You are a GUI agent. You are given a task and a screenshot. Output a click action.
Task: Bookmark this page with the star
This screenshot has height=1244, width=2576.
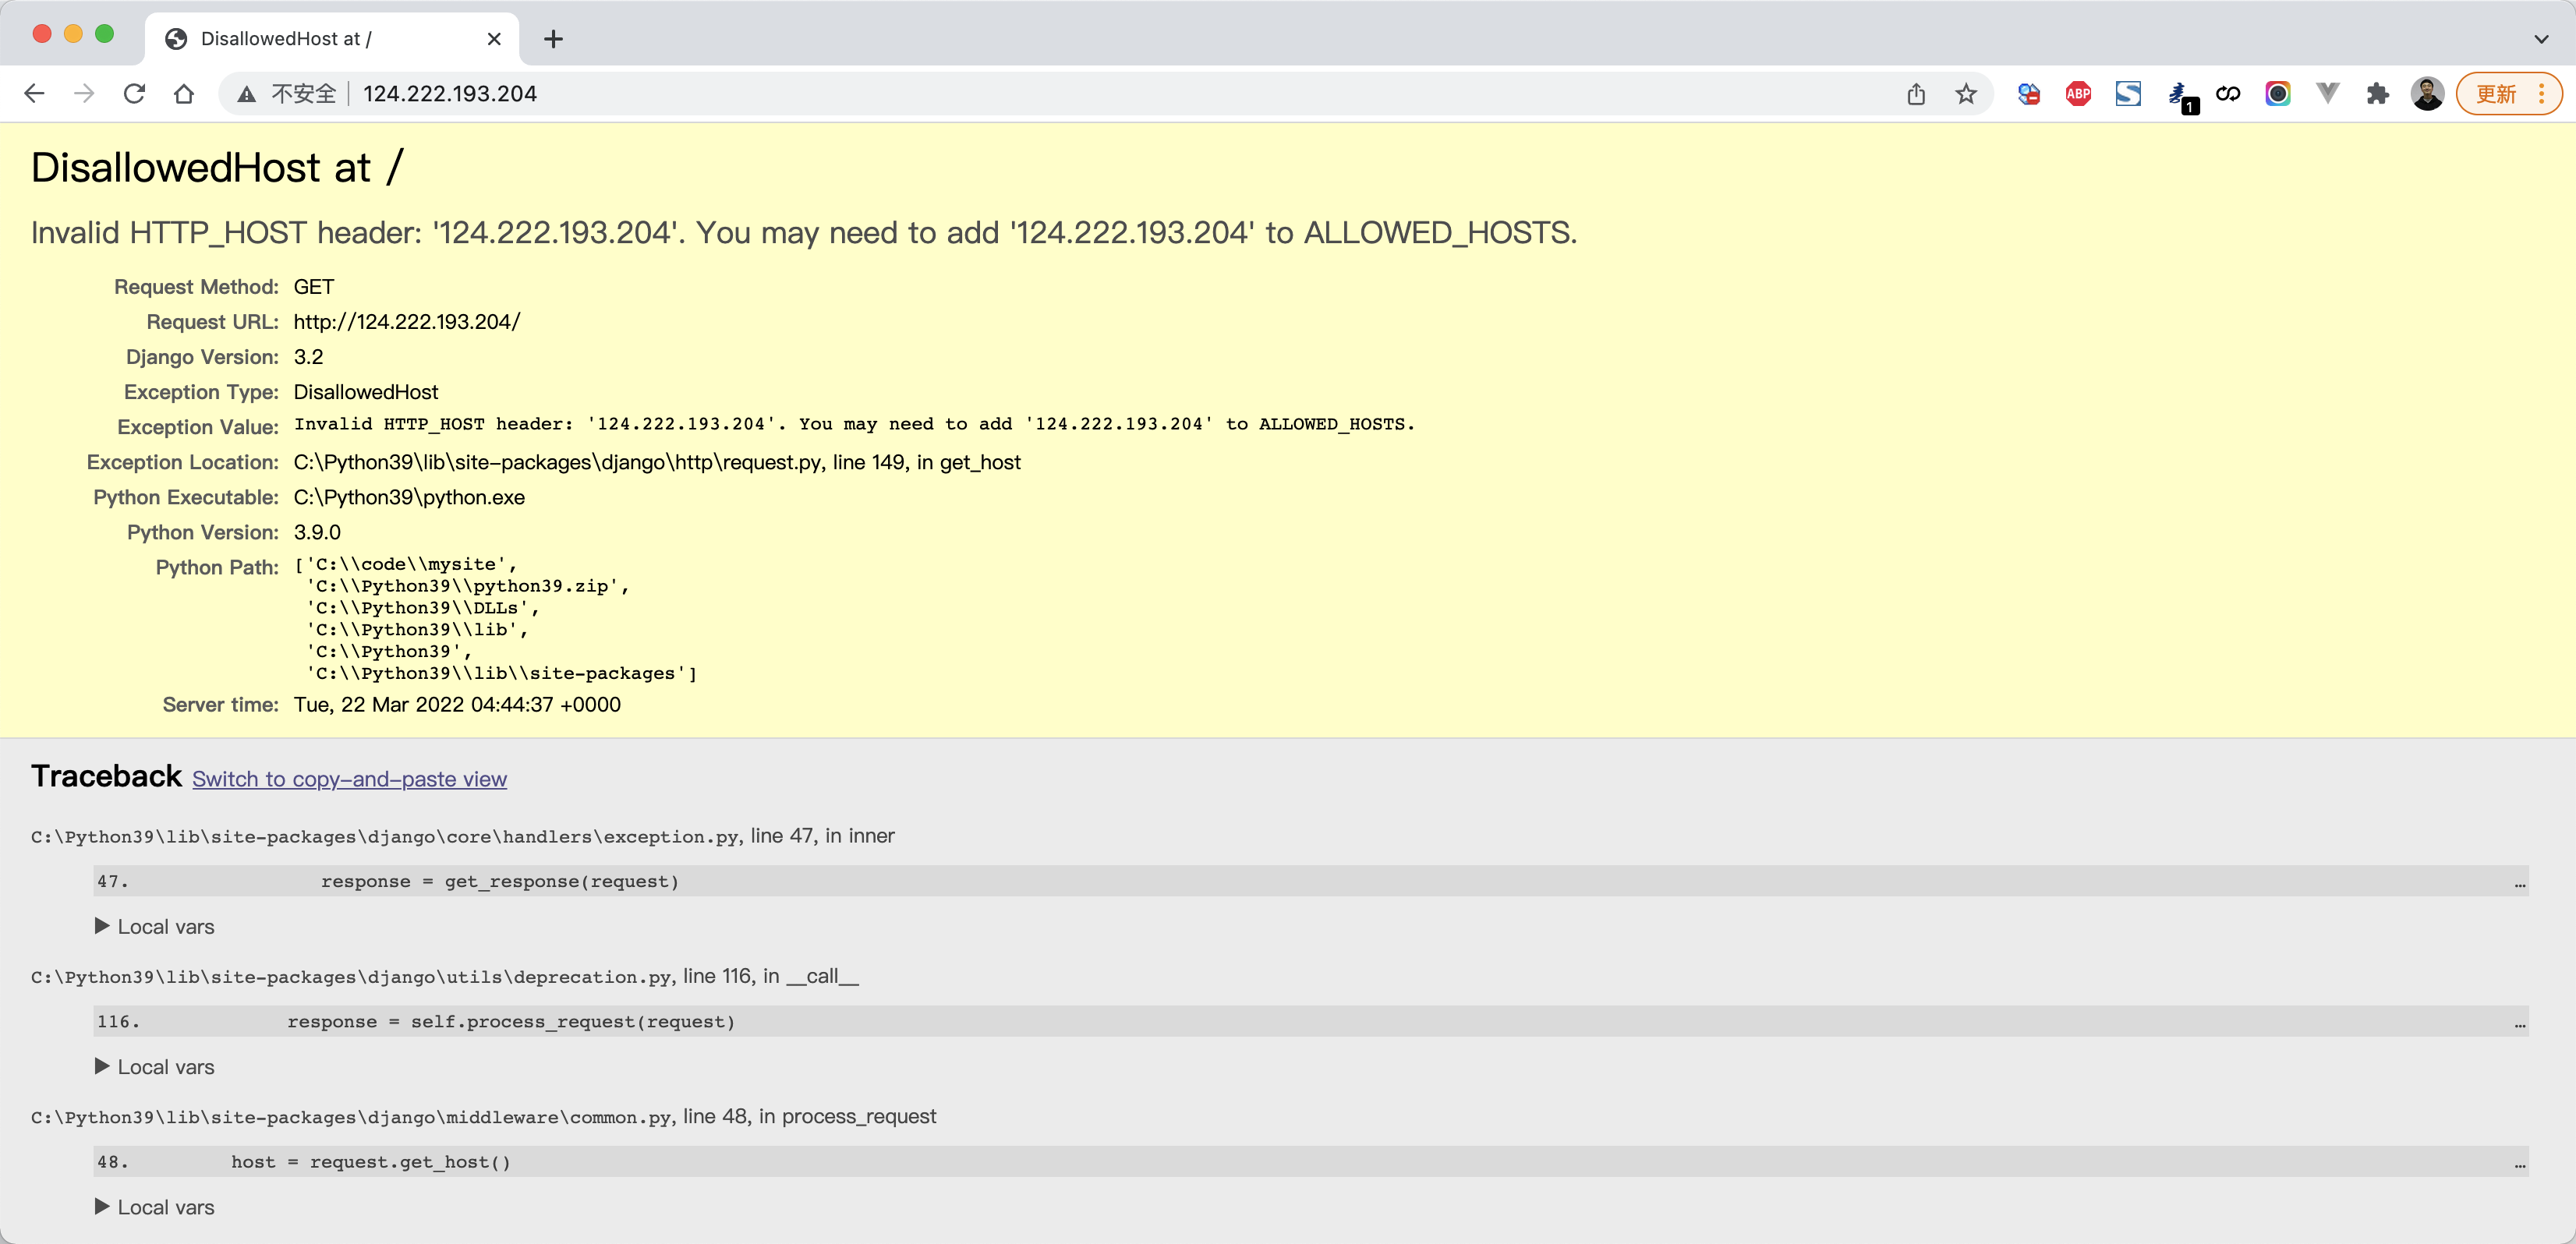pos(1965,94)
